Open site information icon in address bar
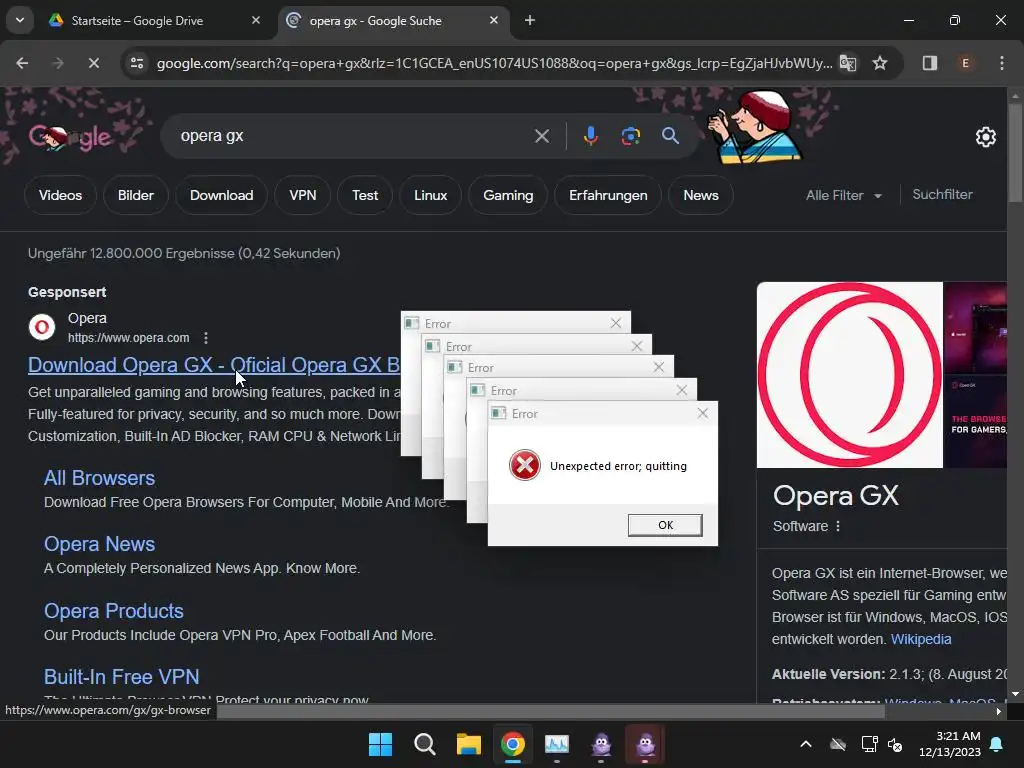This screenshot has height=768, width=1024. (137, 63)
